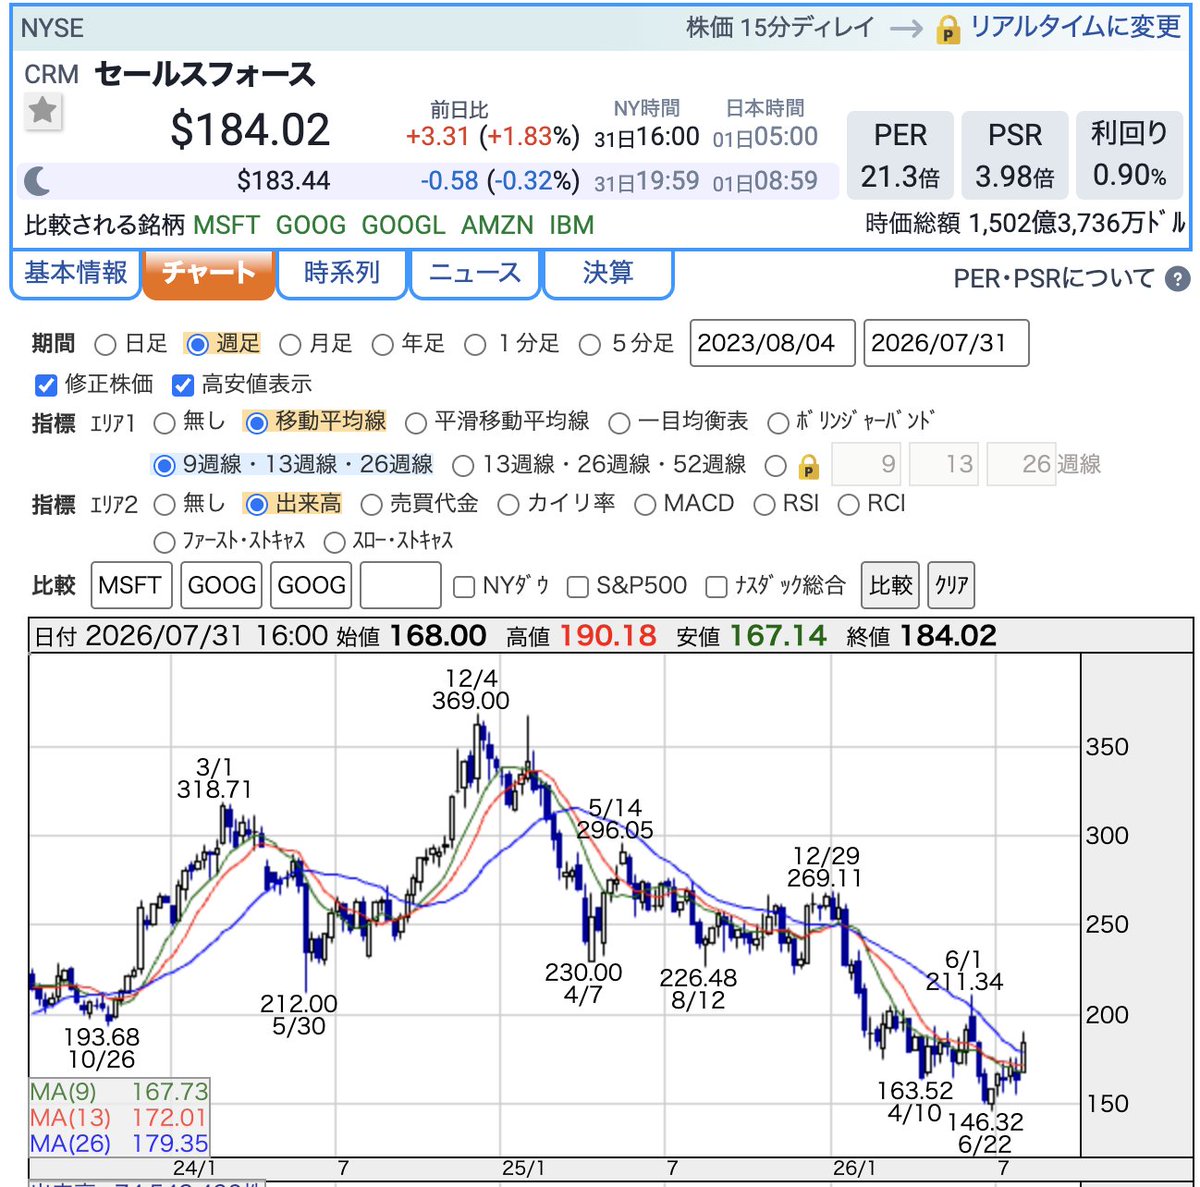Go to the 決算 tab

tap(608, 273)
